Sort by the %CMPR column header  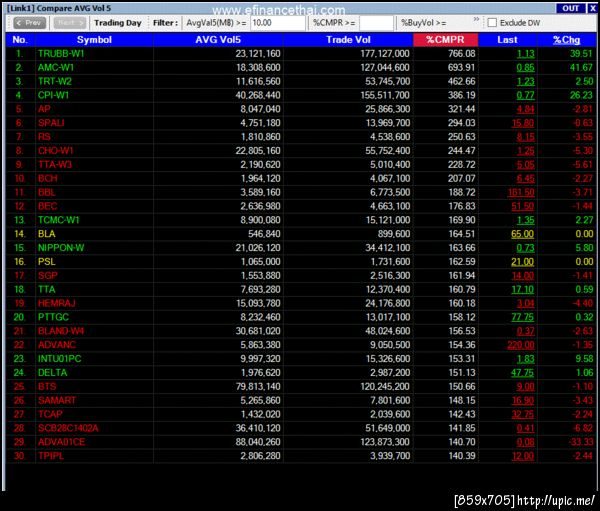pyautogui.click(x=445, y=40)
